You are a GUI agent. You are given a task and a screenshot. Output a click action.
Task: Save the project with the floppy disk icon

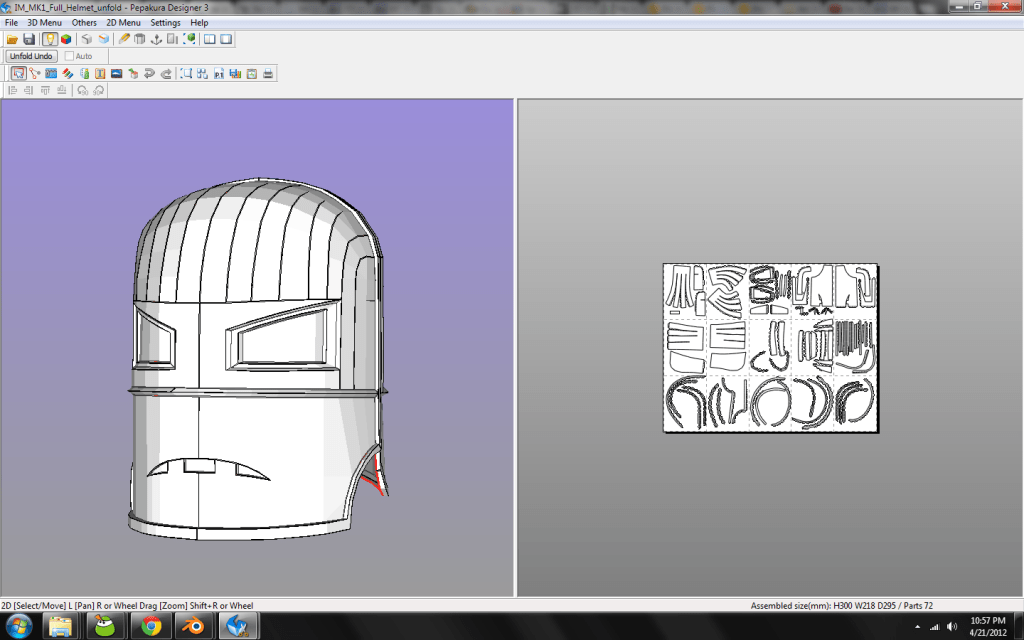29,39
